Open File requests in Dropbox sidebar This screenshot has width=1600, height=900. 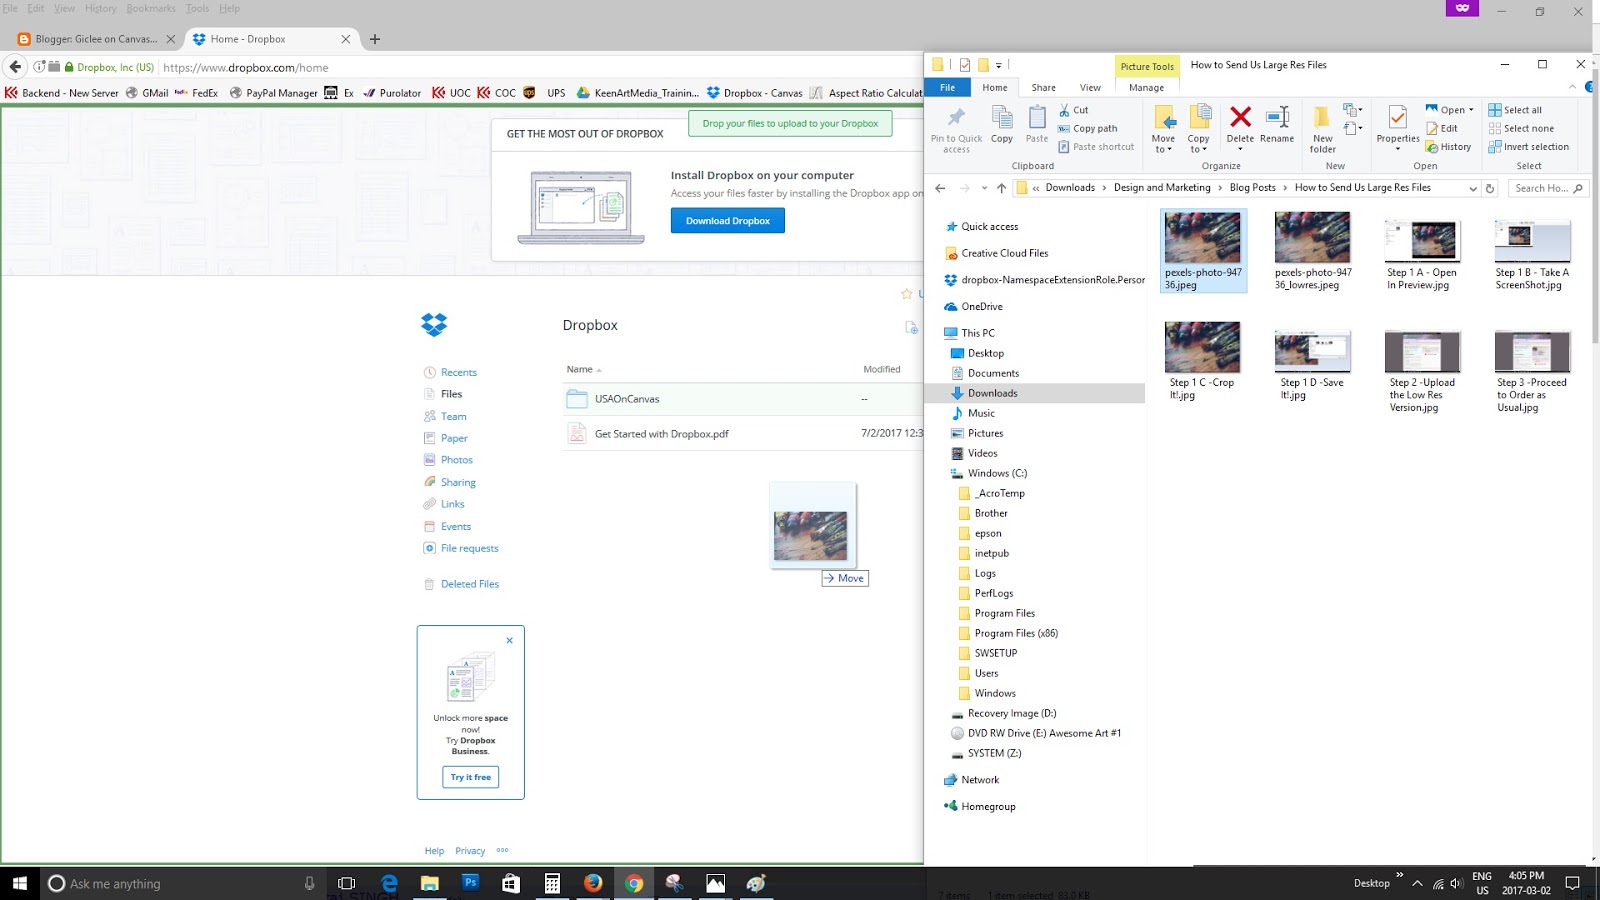pyautogui.click(x=469, y=548)
